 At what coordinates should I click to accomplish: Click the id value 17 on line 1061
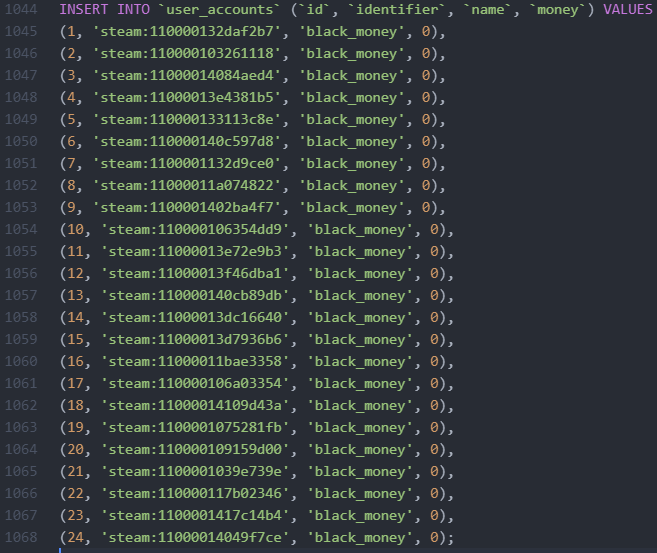coord(76,383)
